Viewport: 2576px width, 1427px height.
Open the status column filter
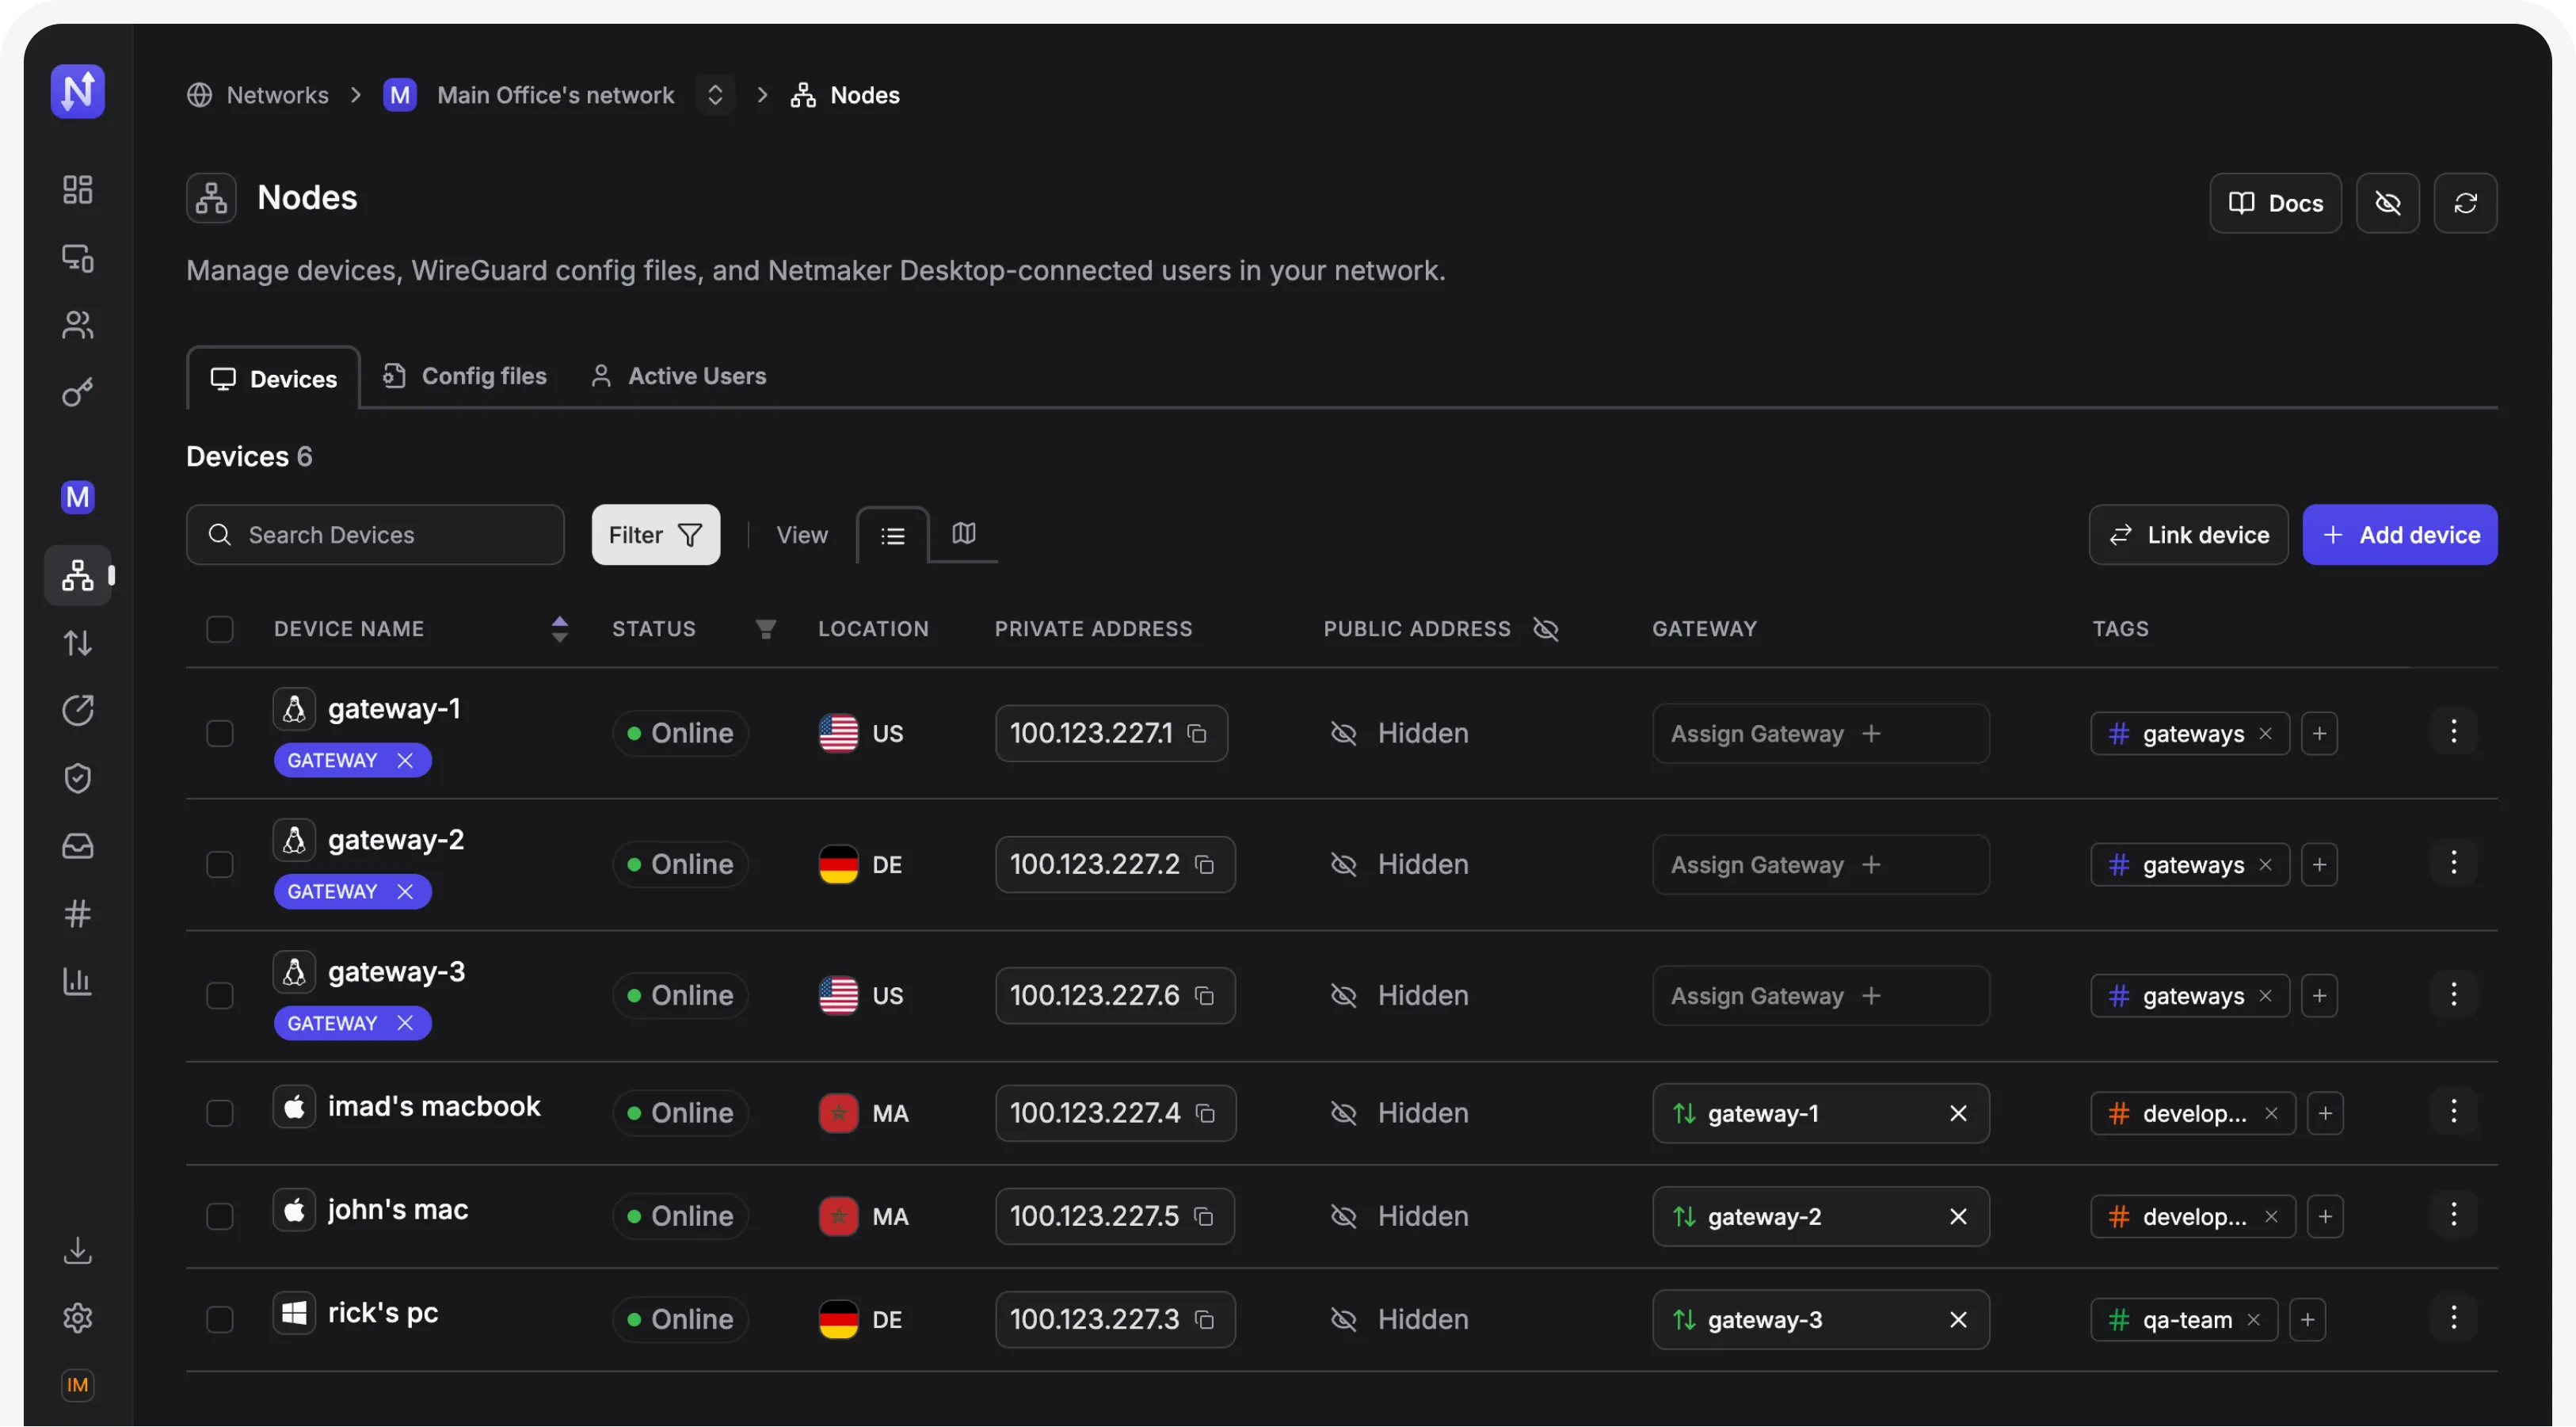[765, 629]
